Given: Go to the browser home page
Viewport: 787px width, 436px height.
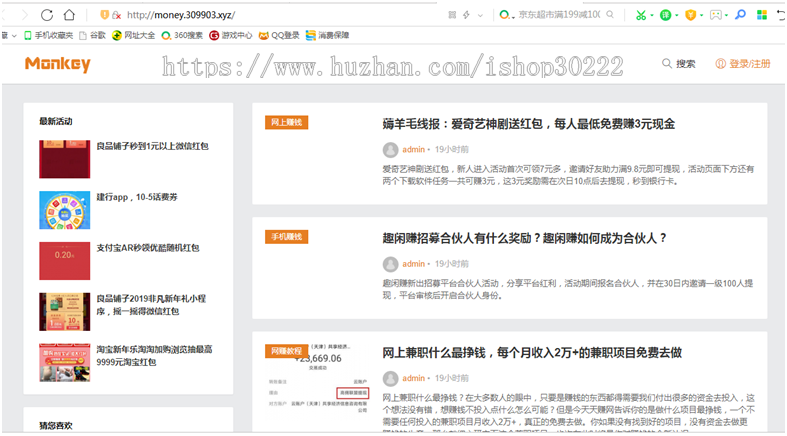Looking at the screenshot, I should [69, 15].
